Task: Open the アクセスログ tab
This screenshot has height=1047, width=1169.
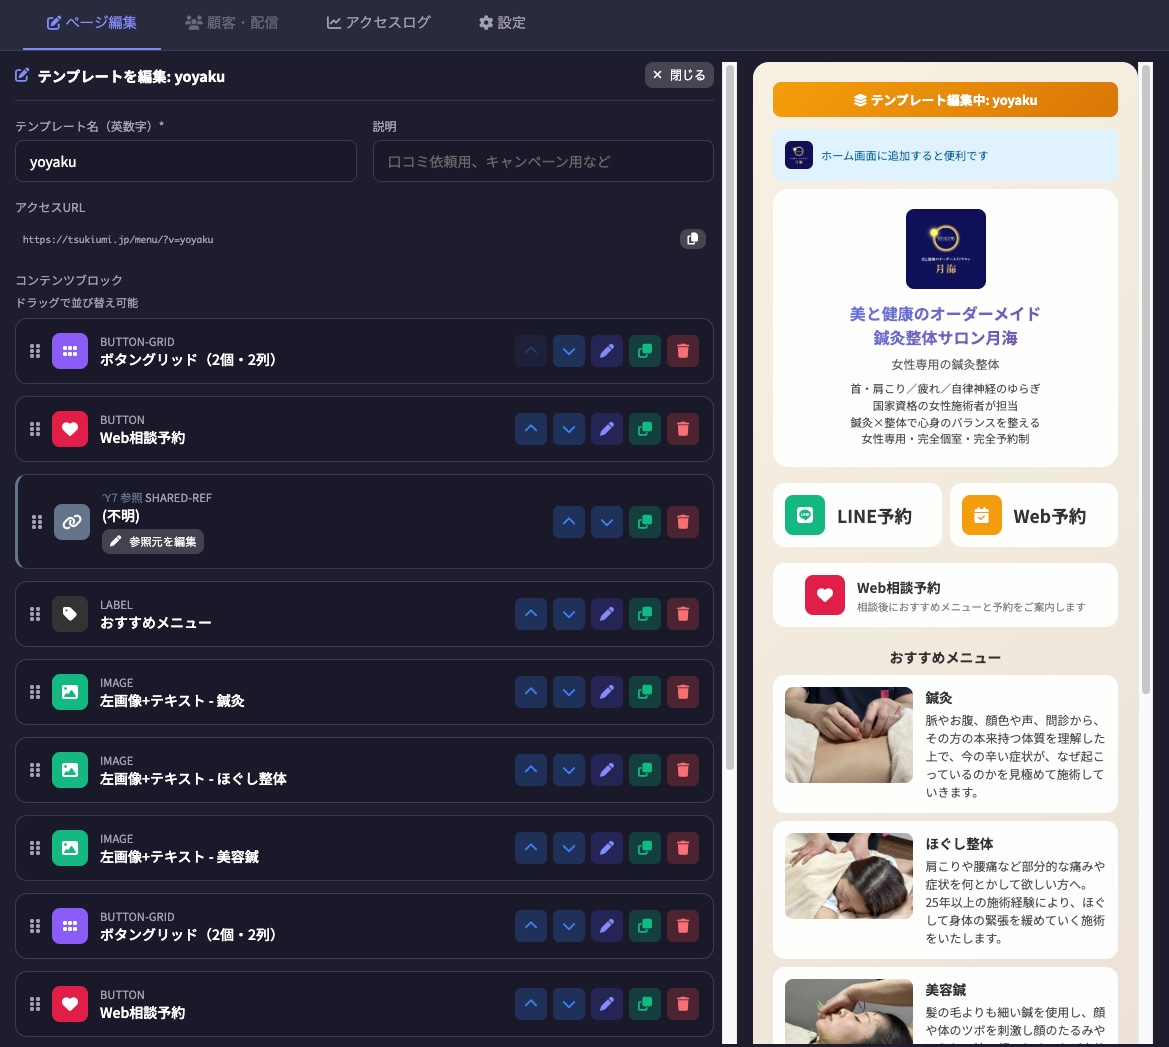Action: pos(378,22)
